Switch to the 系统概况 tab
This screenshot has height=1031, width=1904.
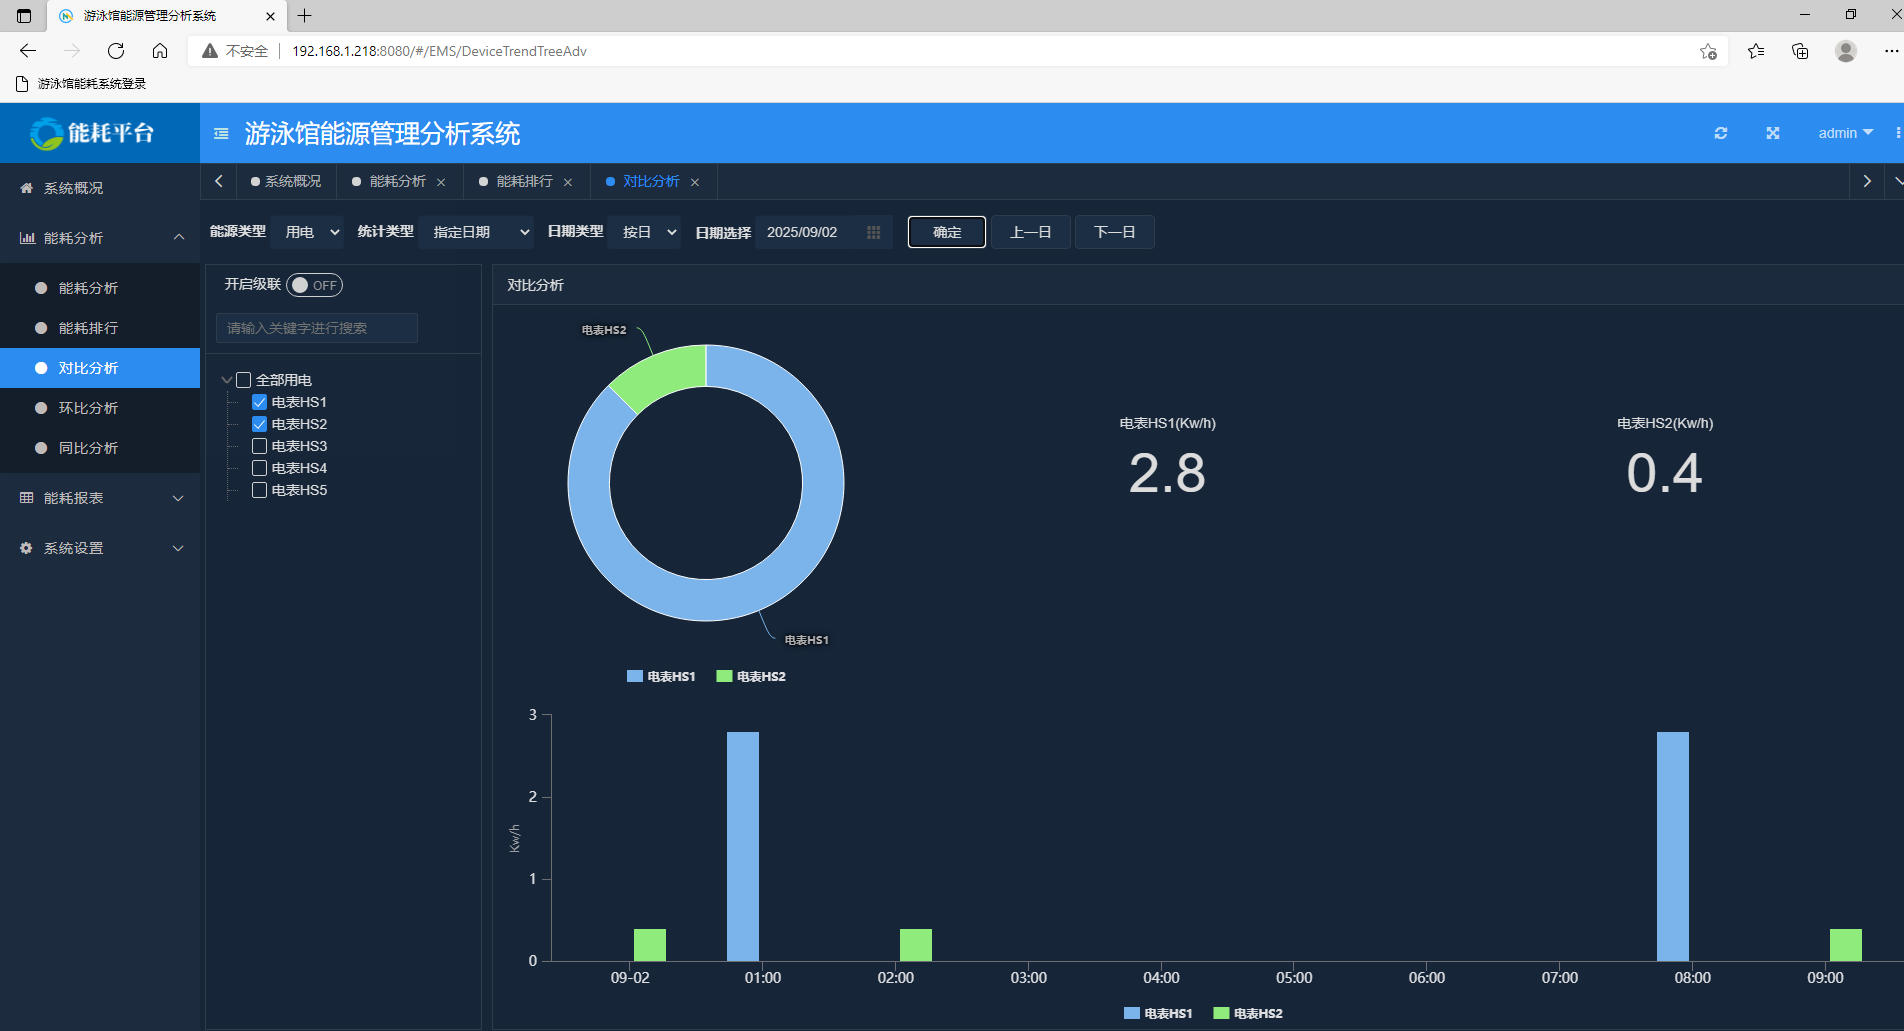tap(286, 181)
